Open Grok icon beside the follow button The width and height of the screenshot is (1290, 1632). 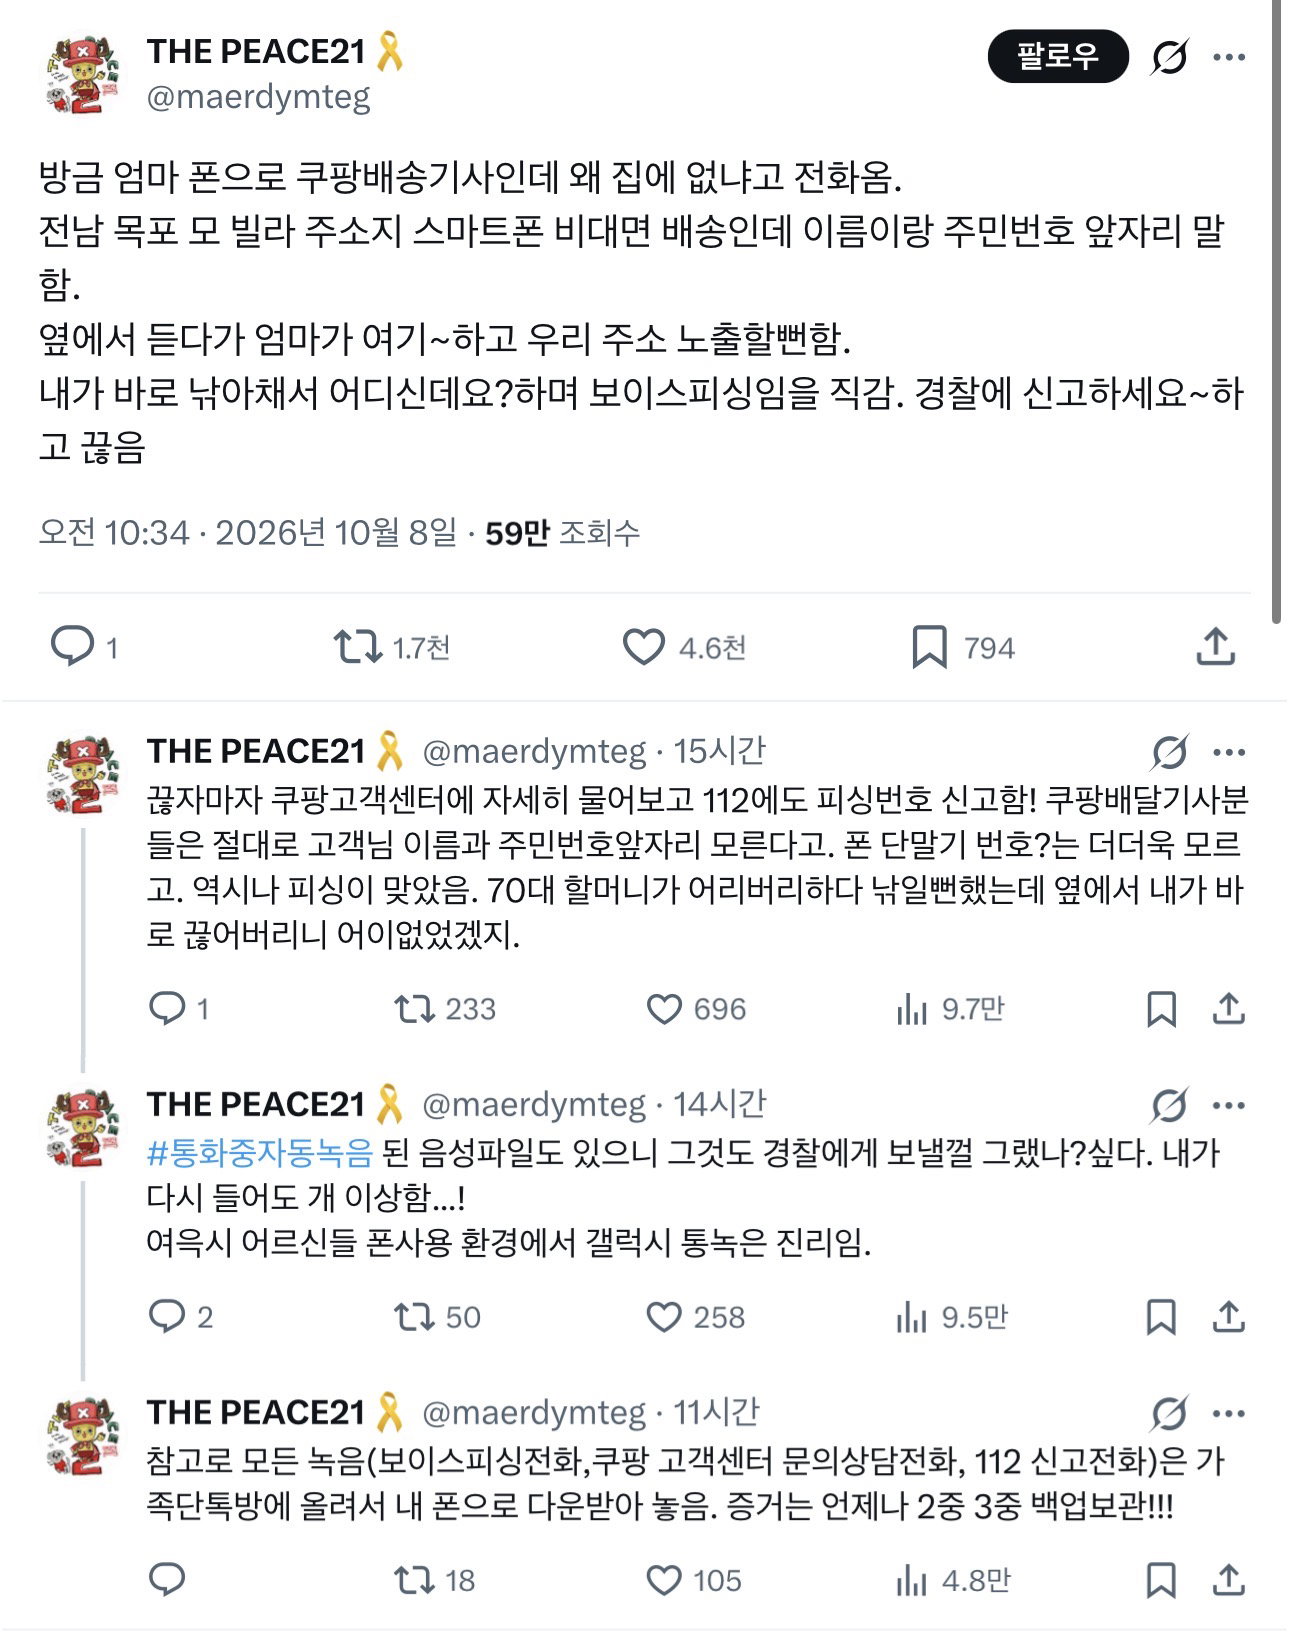tap(1168, 57)
